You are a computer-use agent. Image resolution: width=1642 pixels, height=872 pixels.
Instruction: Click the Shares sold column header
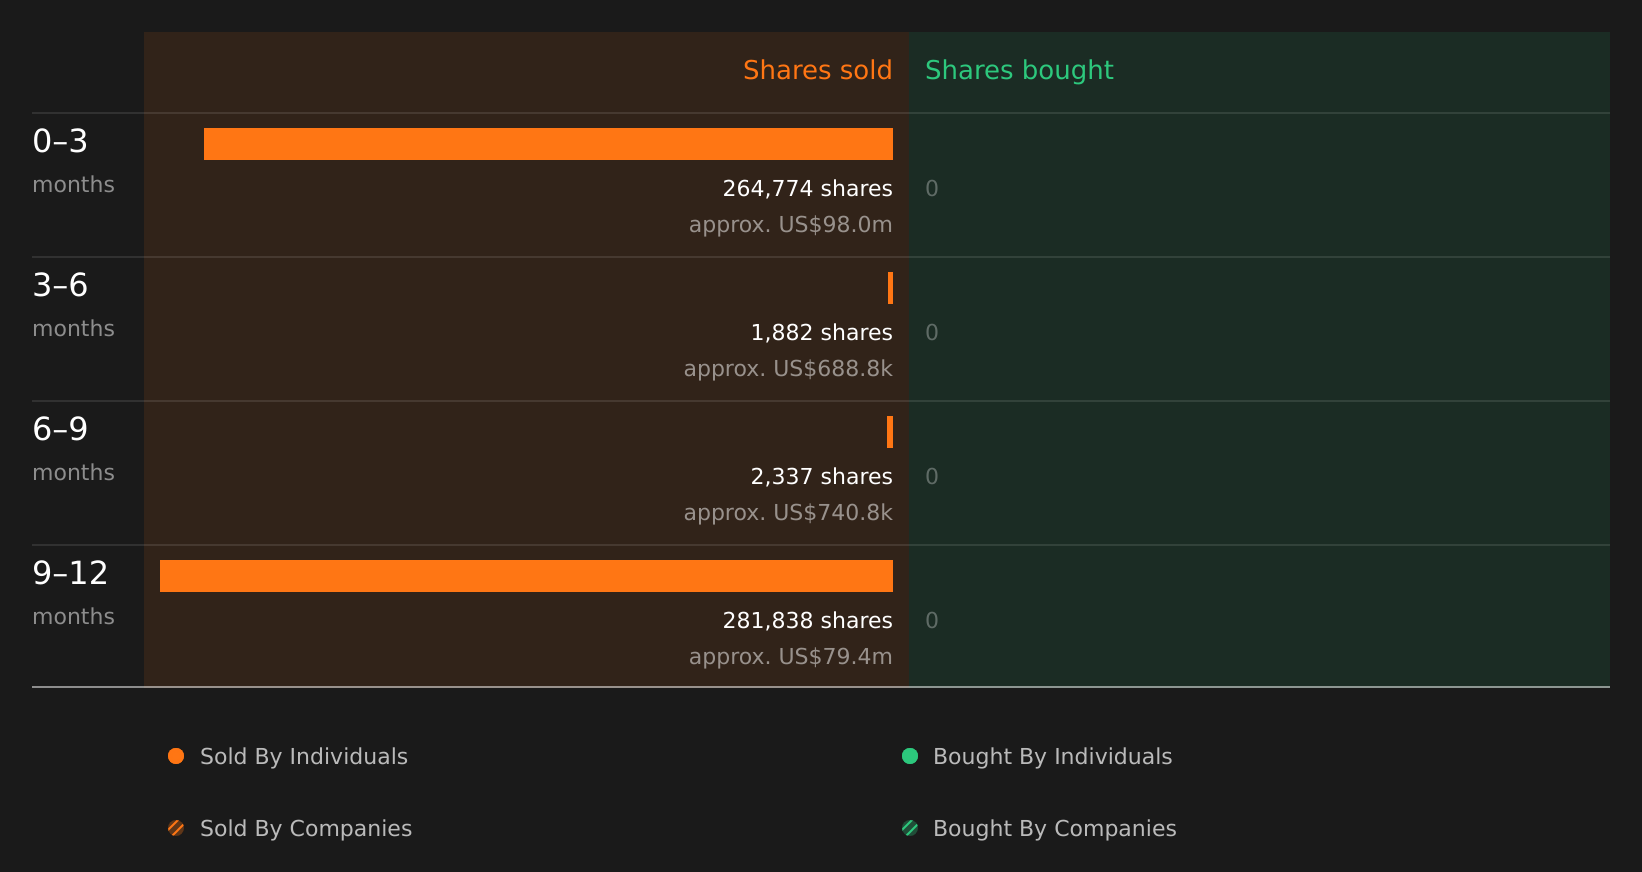pos(817,70)
